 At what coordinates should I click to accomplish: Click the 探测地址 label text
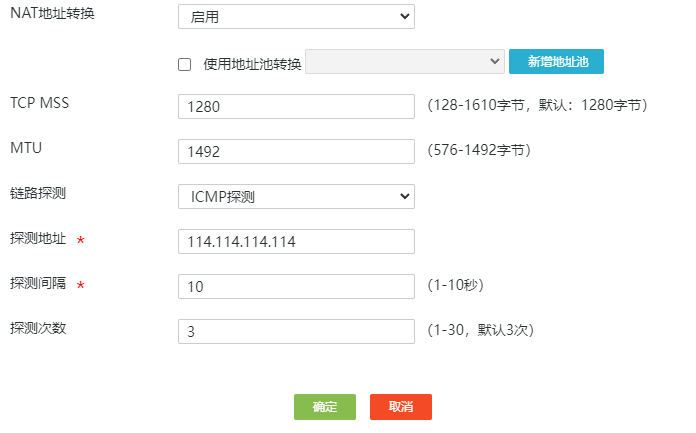tap(38, 238)
